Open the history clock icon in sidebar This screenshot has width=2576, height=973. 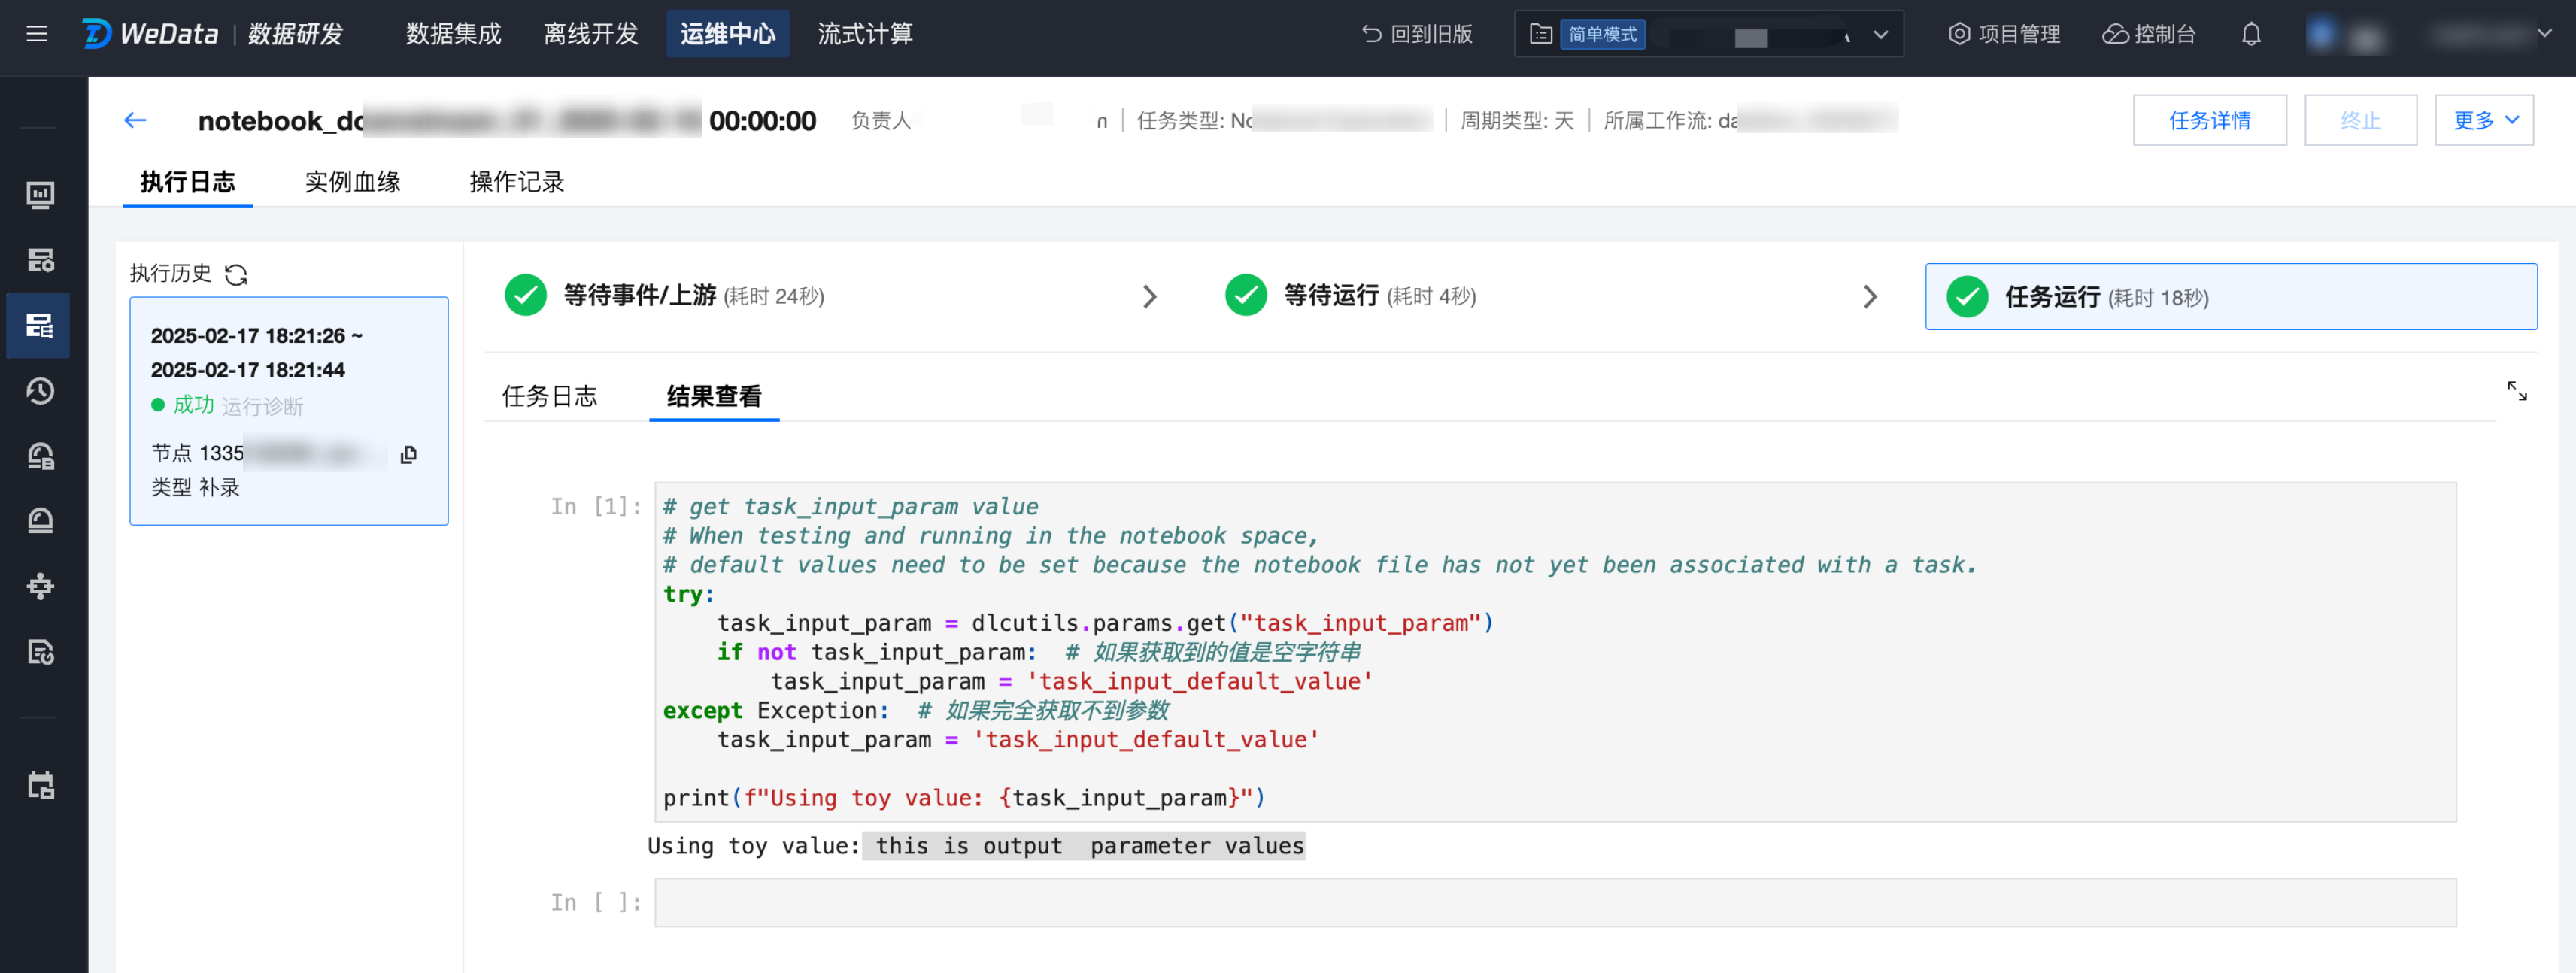[x=40, y=391]
